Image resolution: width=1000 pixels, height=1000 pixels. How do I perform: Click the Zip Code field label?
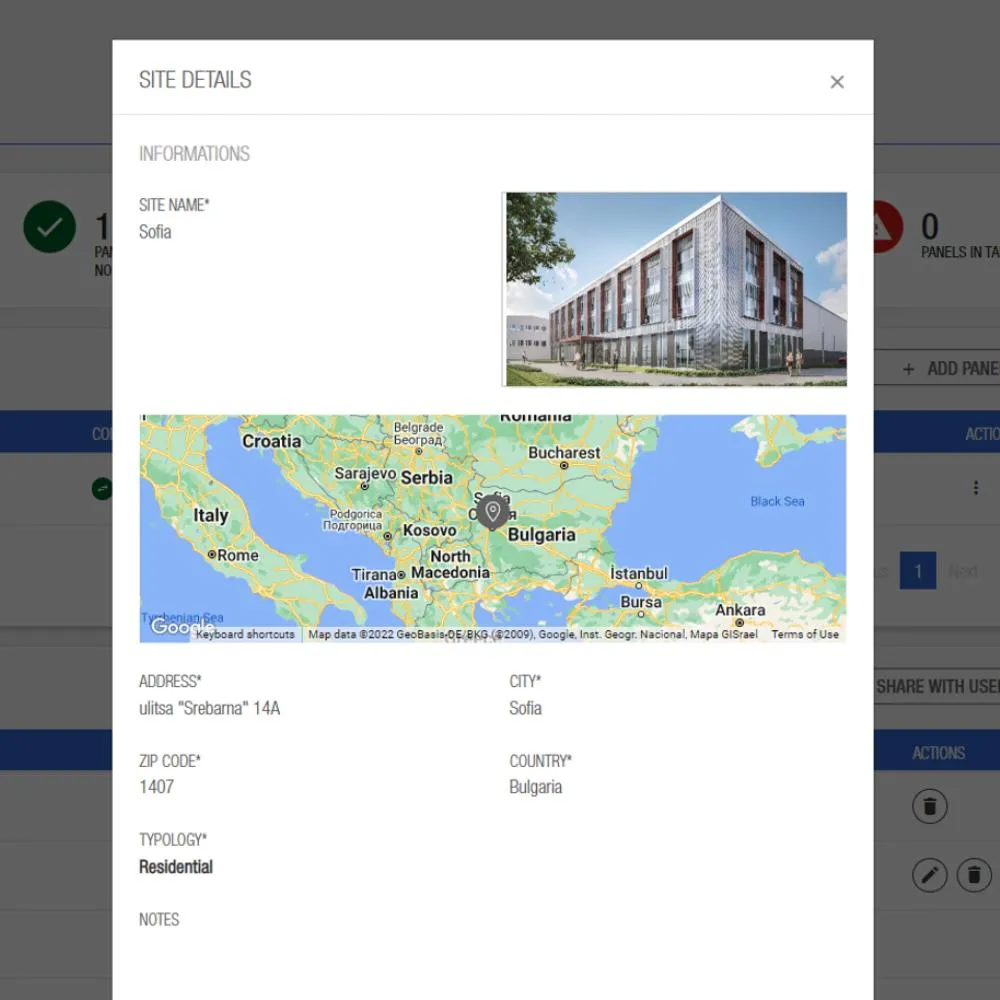click(x=170, y=761)
